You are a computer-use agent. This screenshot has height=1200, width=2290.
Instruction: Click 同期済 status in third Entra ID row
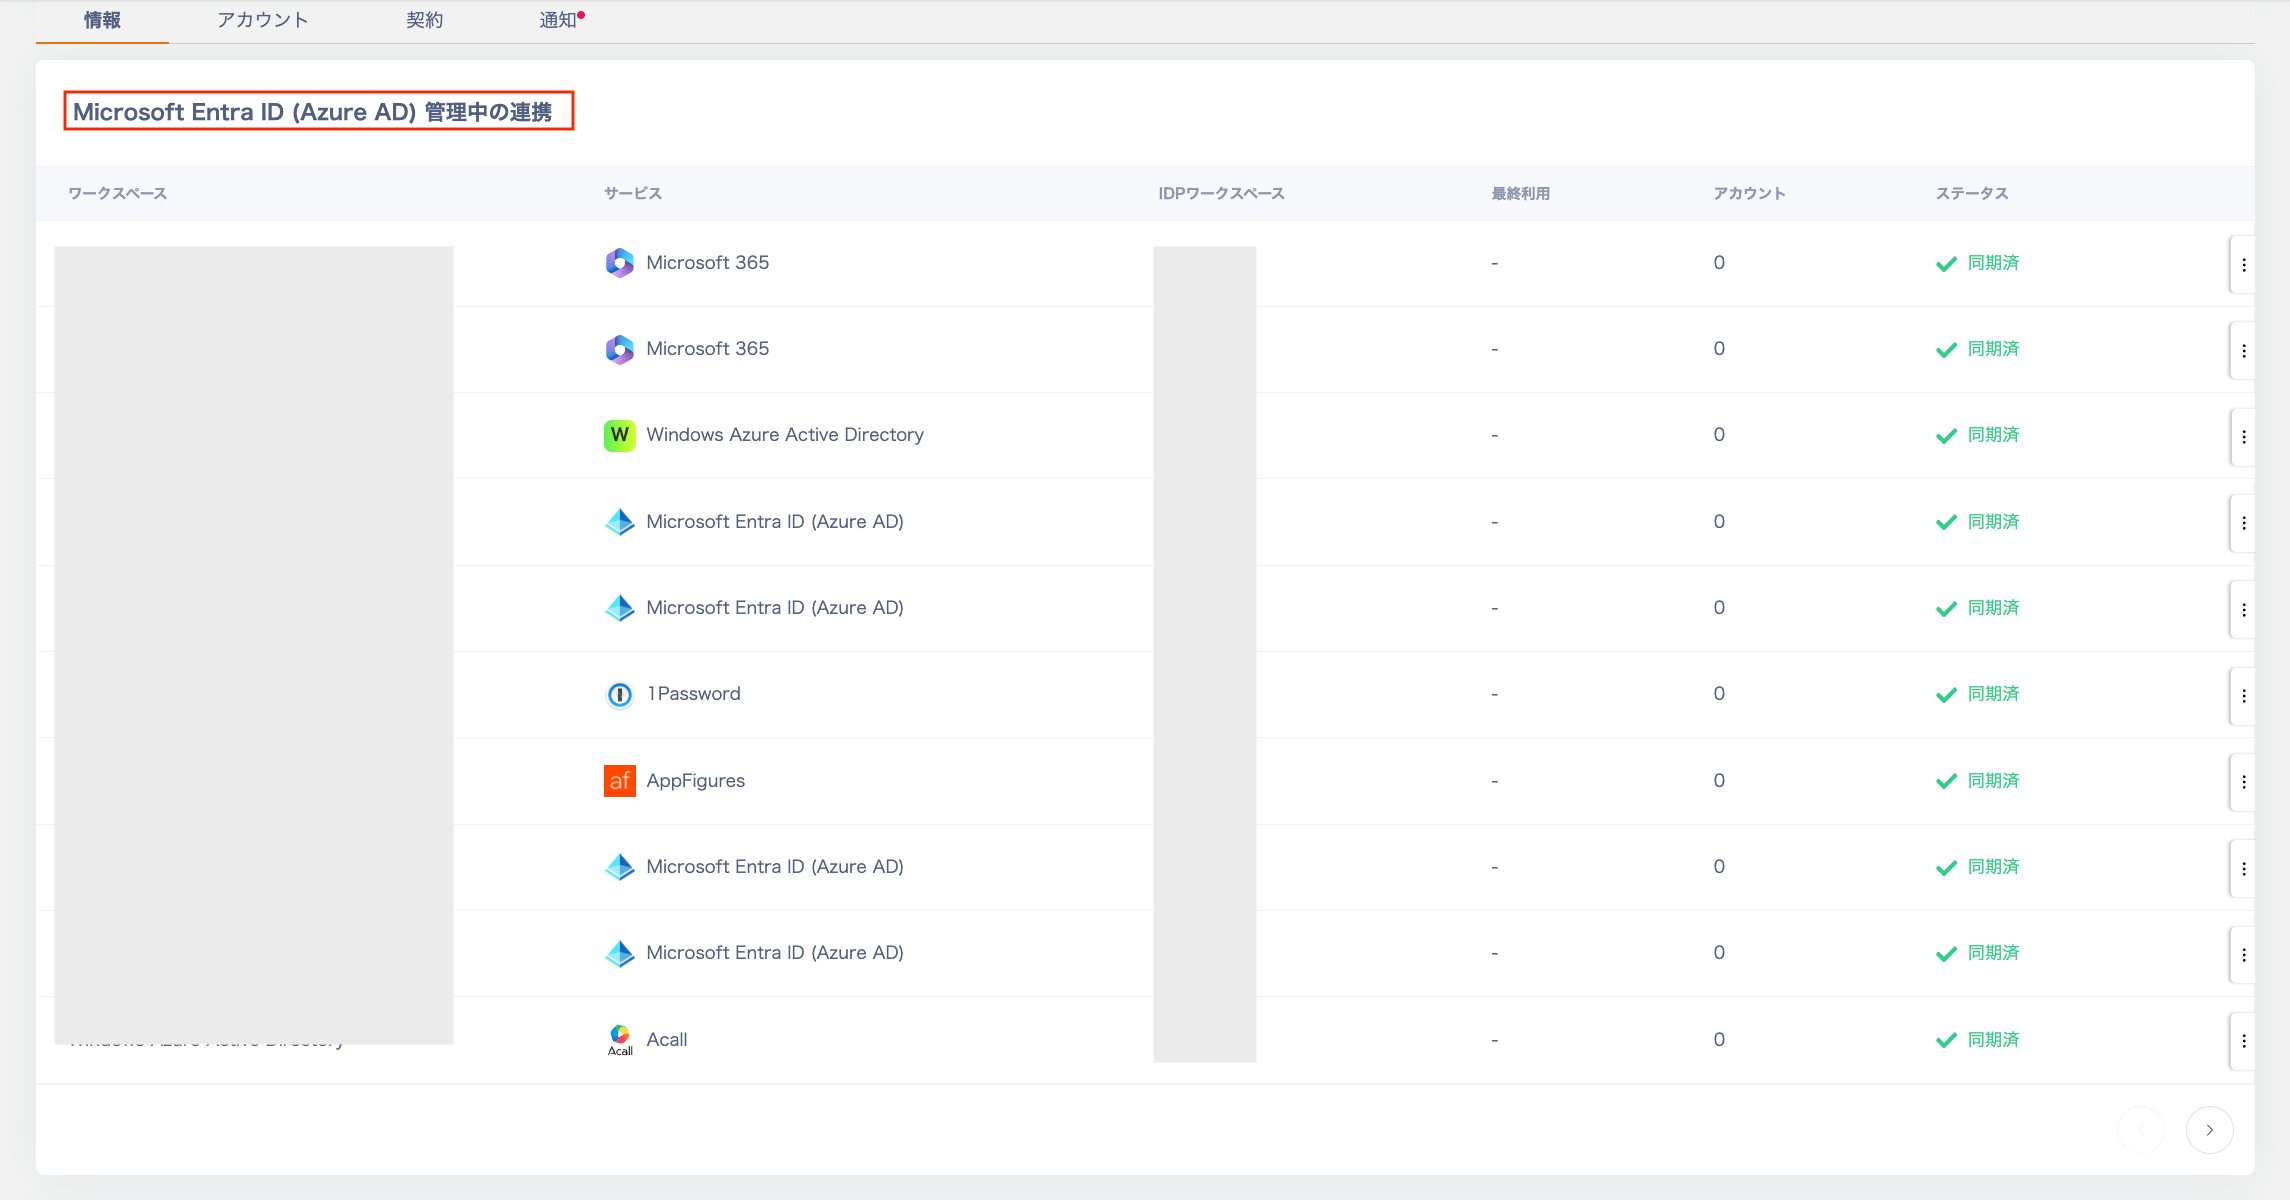[x=1994, y=866]
